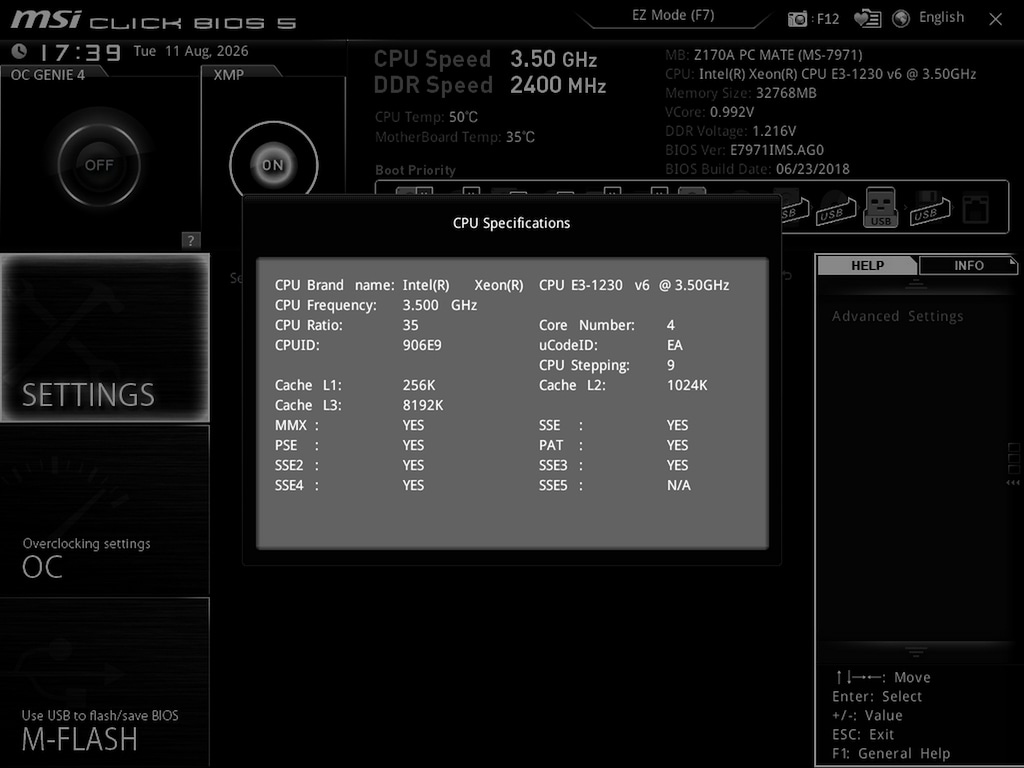Viewport: 1024px width, 768px height.
Task: Open the SETTINGS menu tile
Action: point(104,338)
